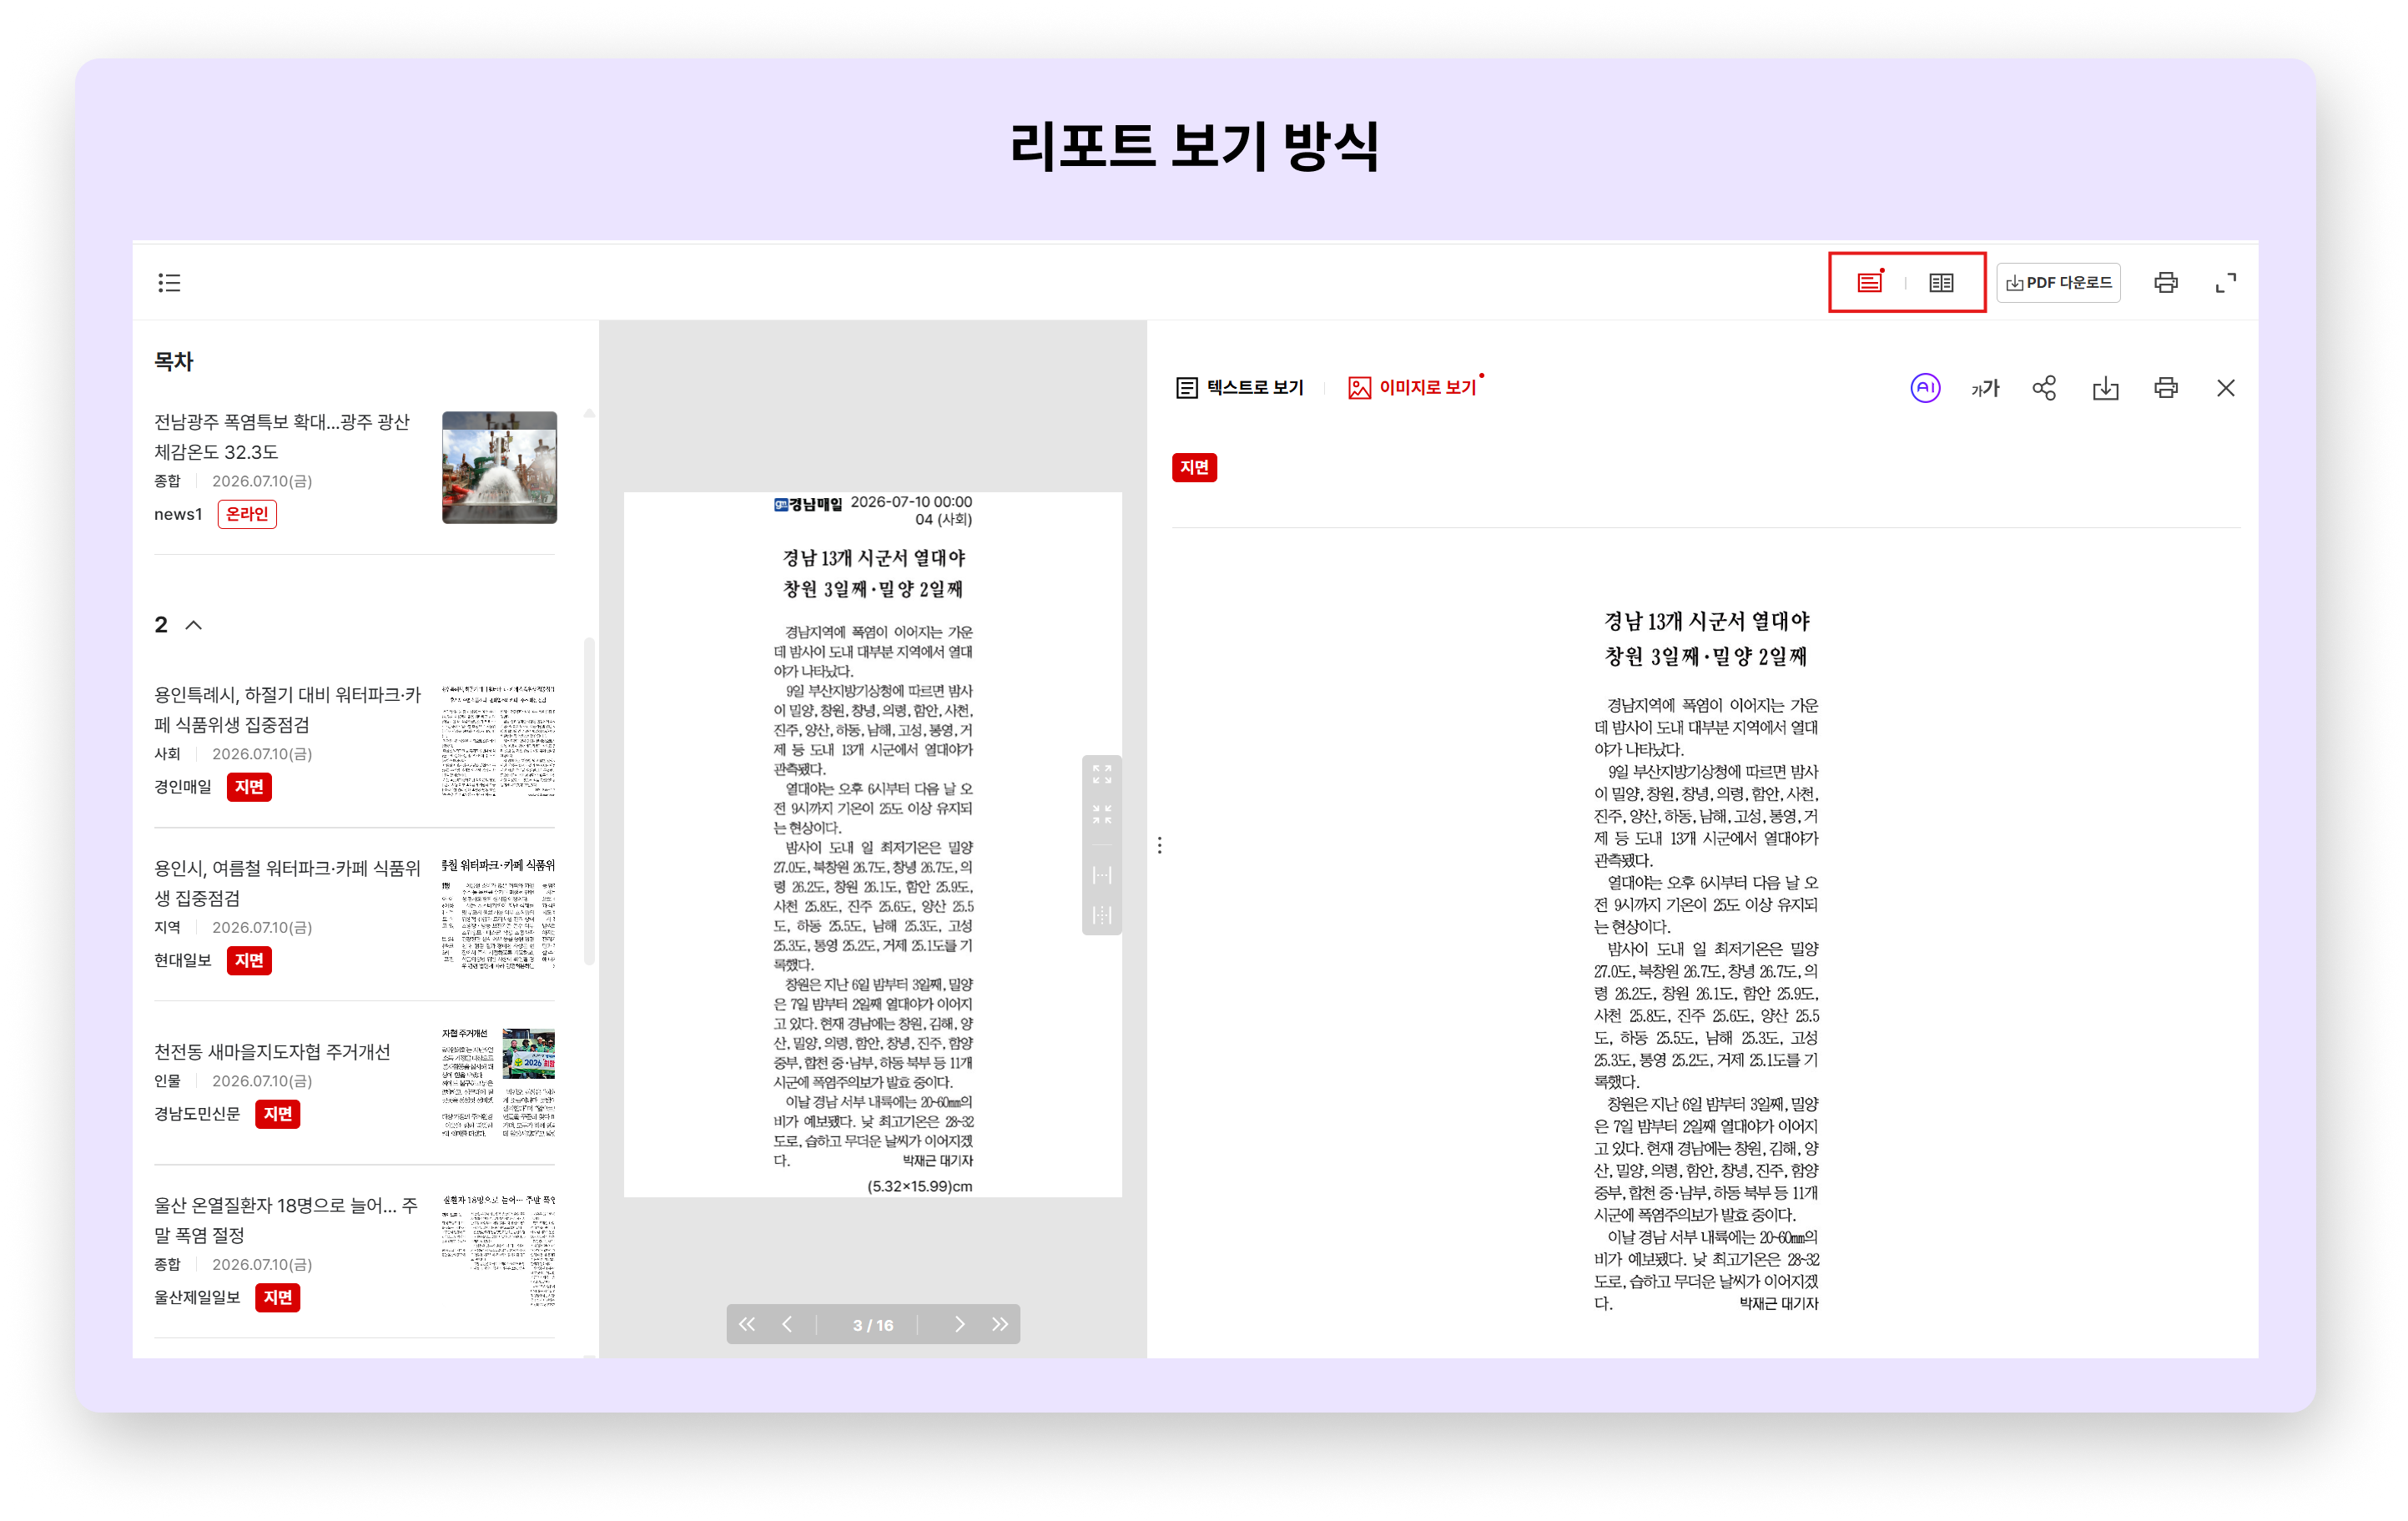Share the article with the share icon
This screenshot has width=2408, height=1521.
tap(2044, 388)
